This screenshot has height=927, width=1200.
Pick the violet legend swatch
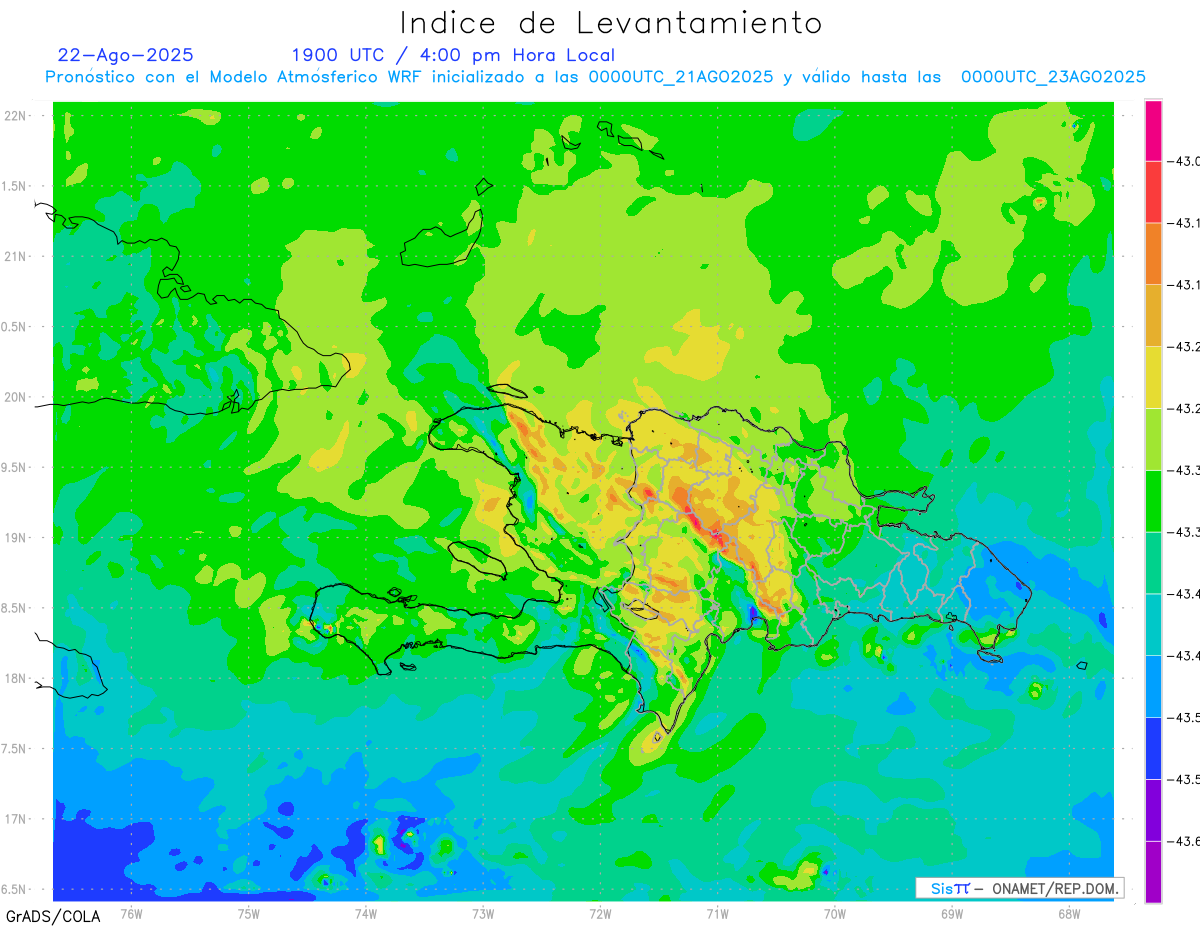[1153, 810]
